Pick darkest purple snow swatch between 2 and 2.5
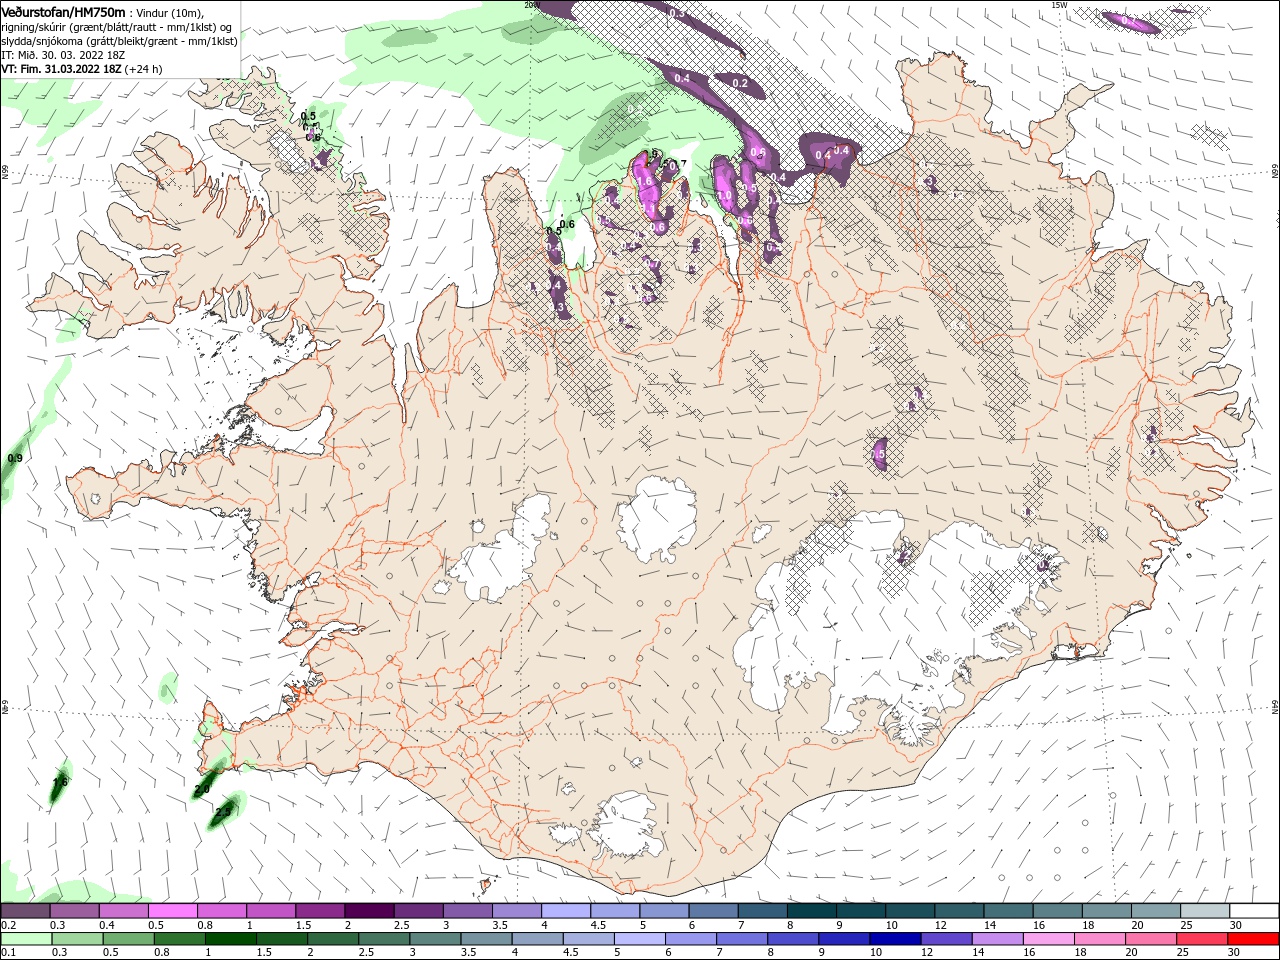The width and height of the screenshot is (1280, 960). pyautogui.click(x=369, y=911)
